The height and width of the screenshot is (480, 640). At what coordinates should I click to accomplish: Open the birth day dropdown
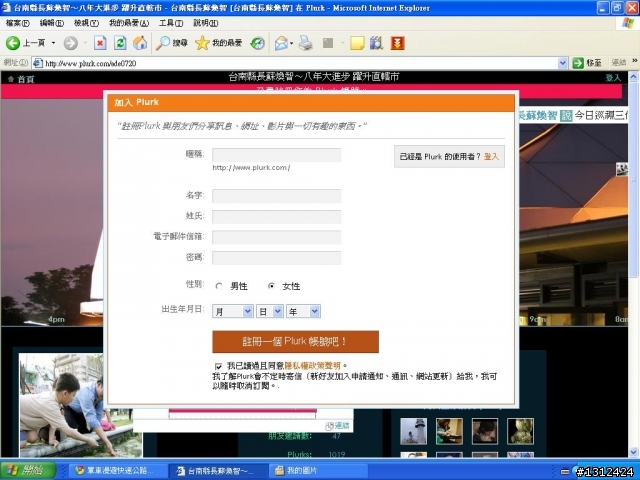click(270, 311)
